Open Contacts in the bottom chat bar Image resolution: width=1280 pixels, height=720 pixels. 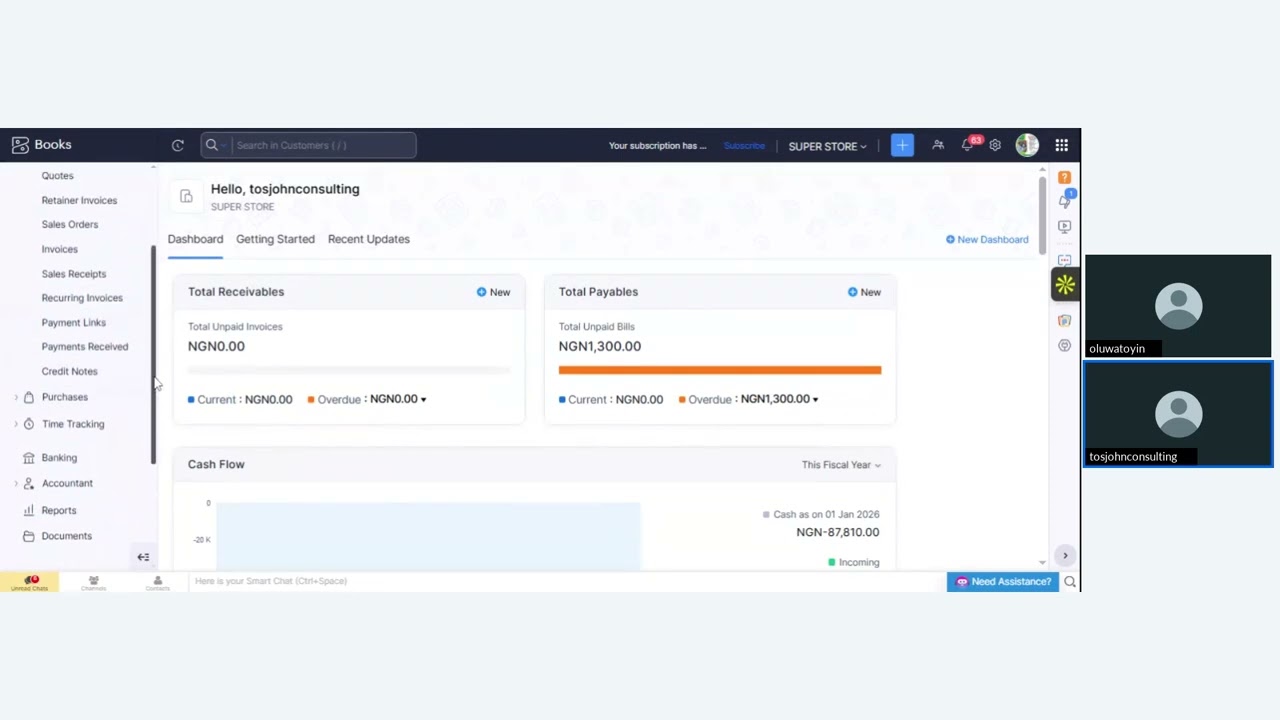coord(157,582)
